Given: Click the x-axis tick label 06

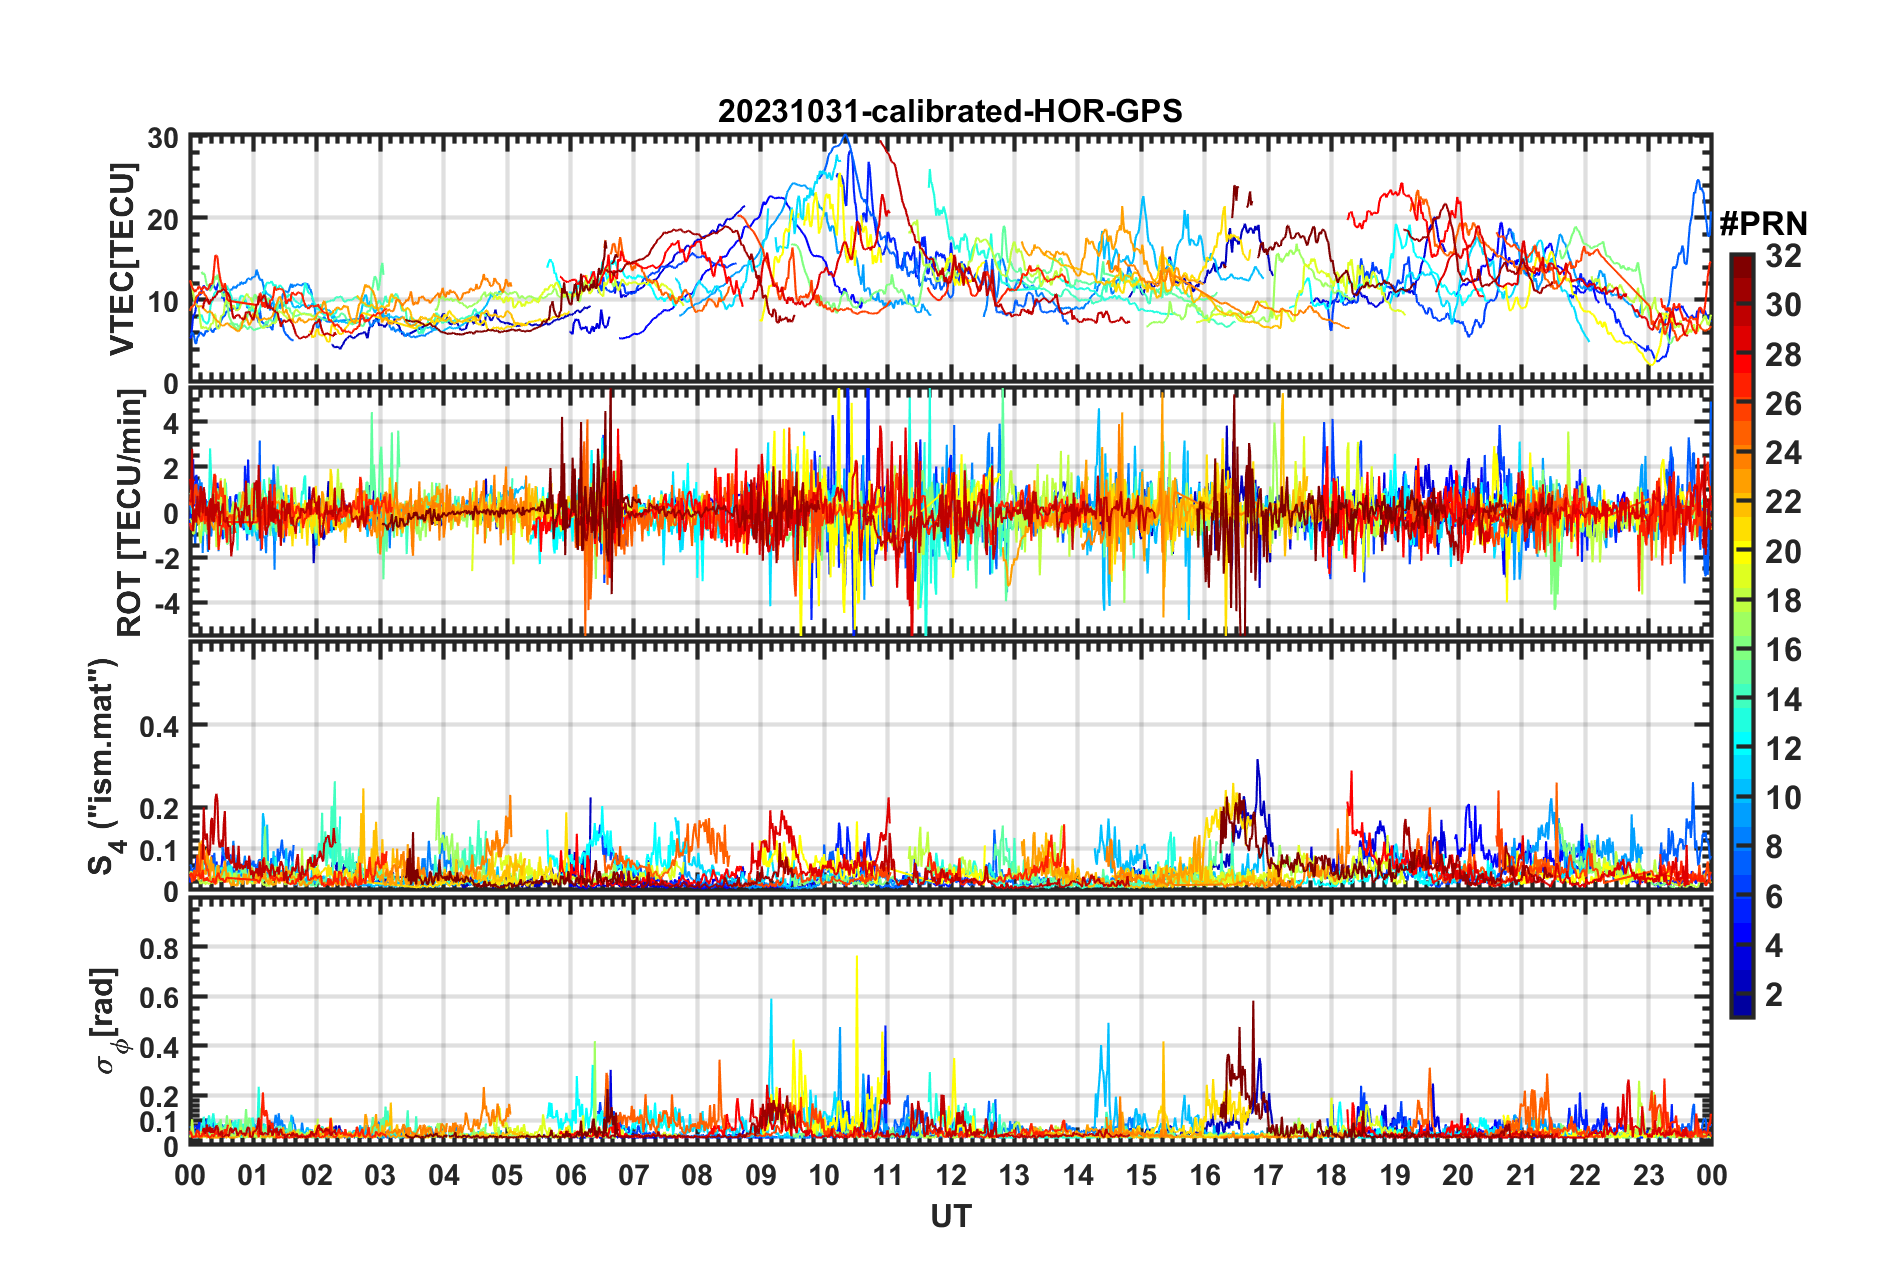Looking at the screenshot, I should point(570,1174).
